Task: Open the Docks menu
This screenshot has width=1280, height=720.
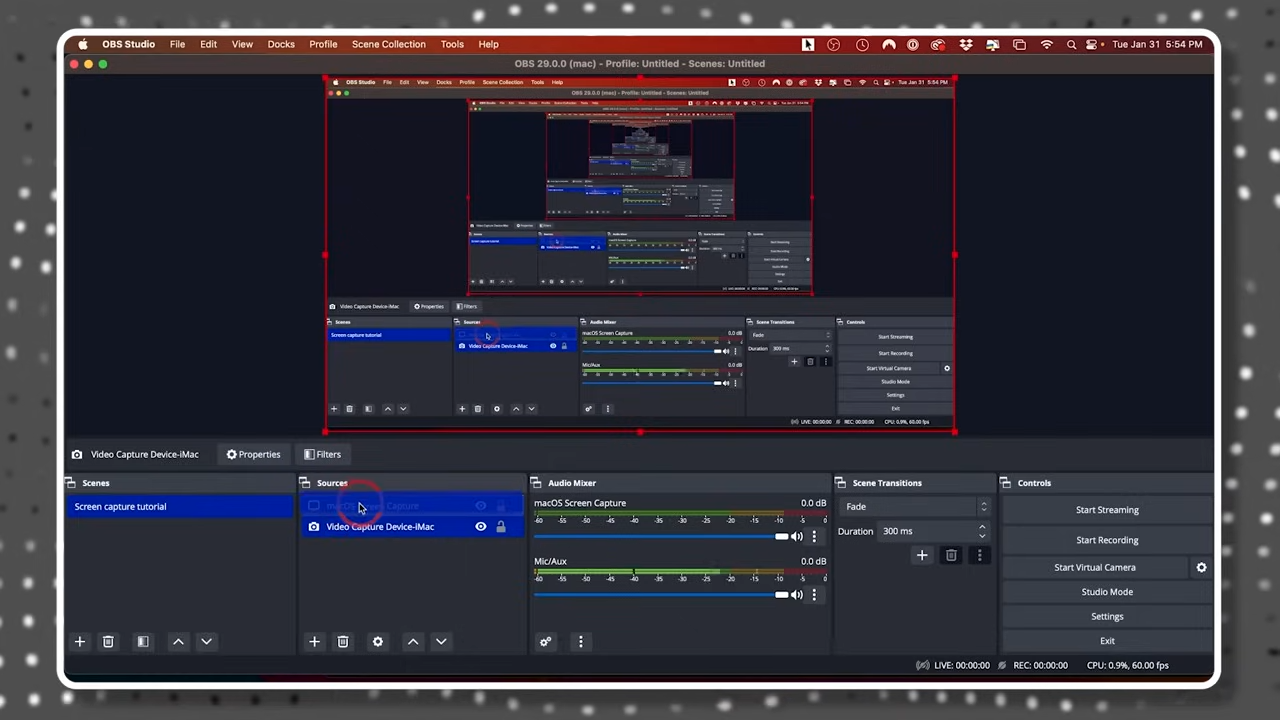Action: [x=281, y=45]
